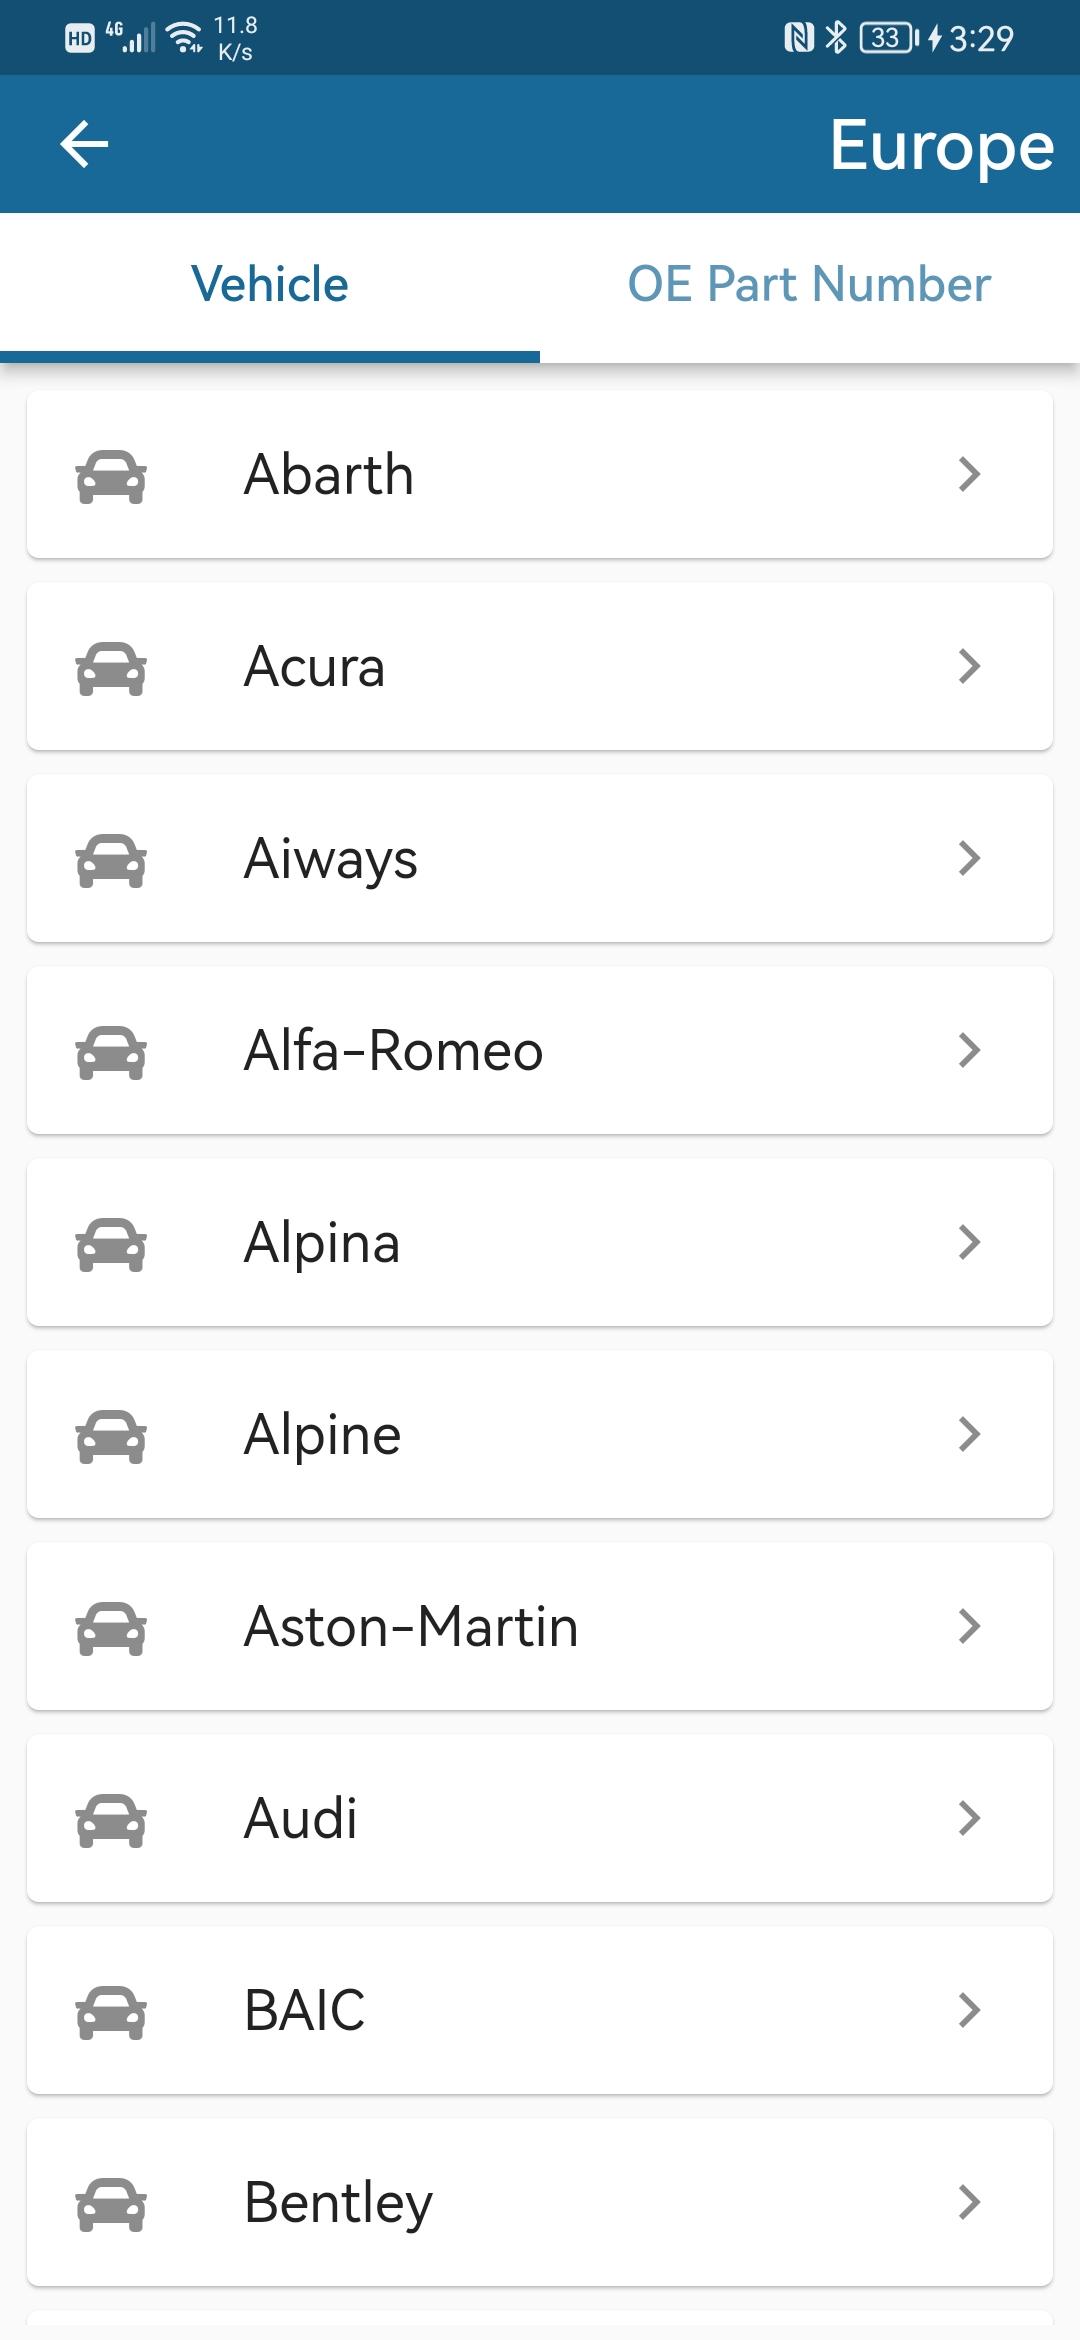The width and height of the screenshot is (1080, 2340).
Task: Select the Vehicle tab
Action: (x=270, y=286)
